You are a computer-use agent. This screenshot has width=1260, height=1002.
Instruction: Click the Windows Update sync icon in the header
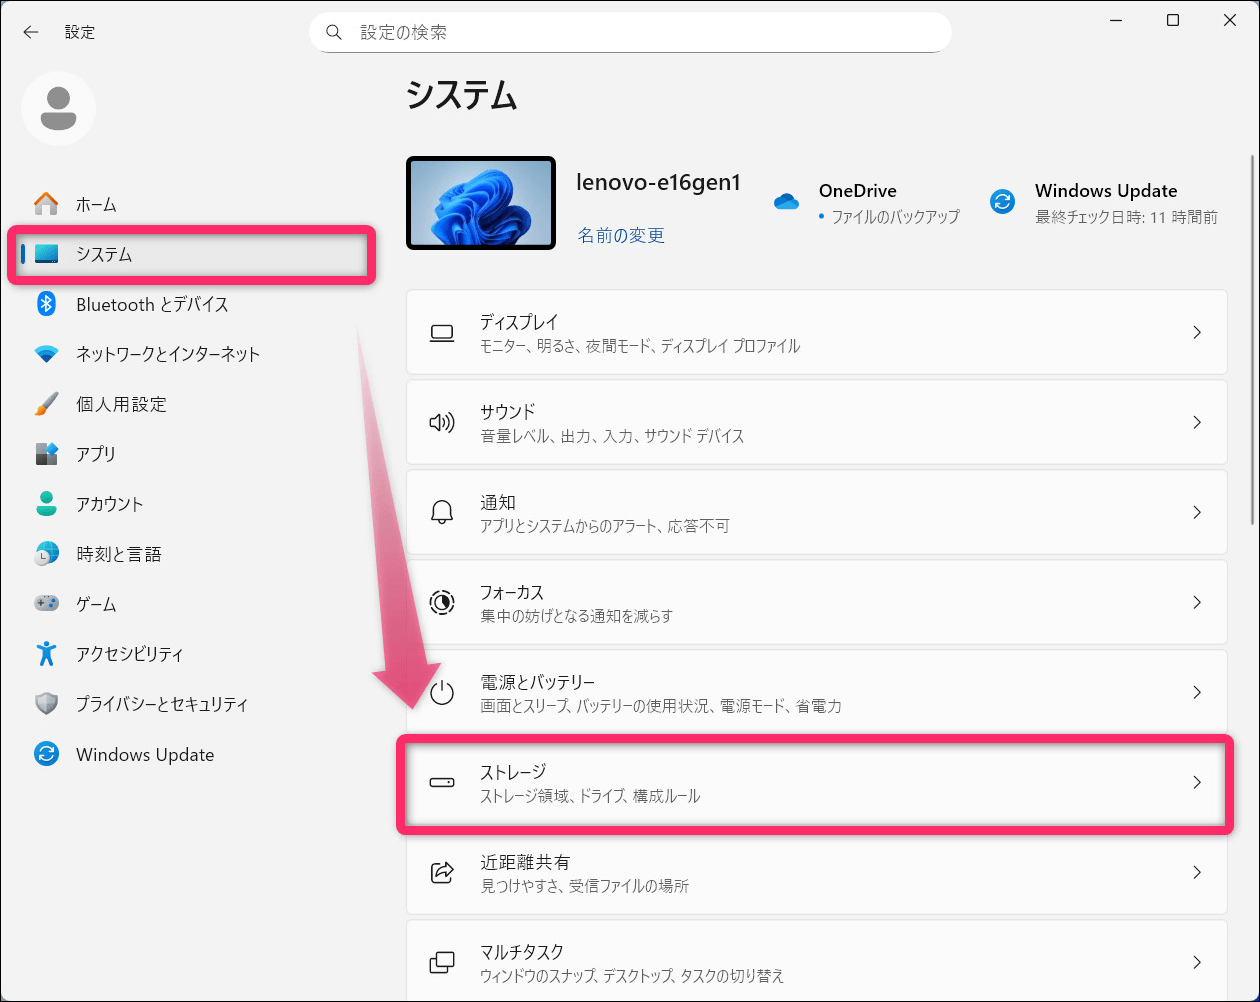pos(1002,202)
